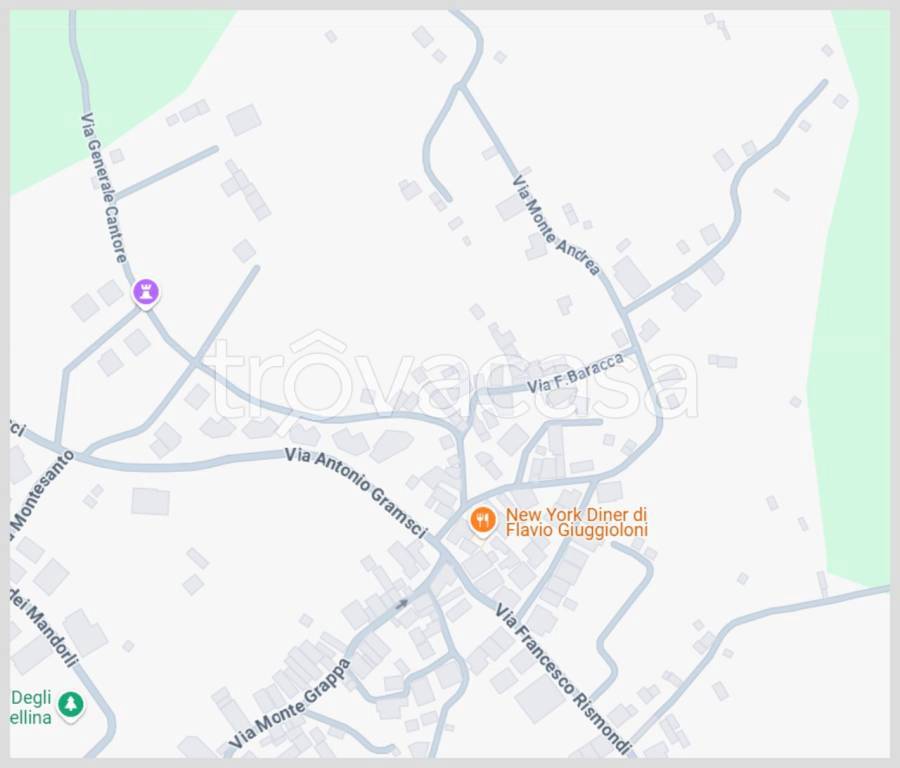Click the trovacasa watermark logo
900x768 pixels.
pos(451,376)
